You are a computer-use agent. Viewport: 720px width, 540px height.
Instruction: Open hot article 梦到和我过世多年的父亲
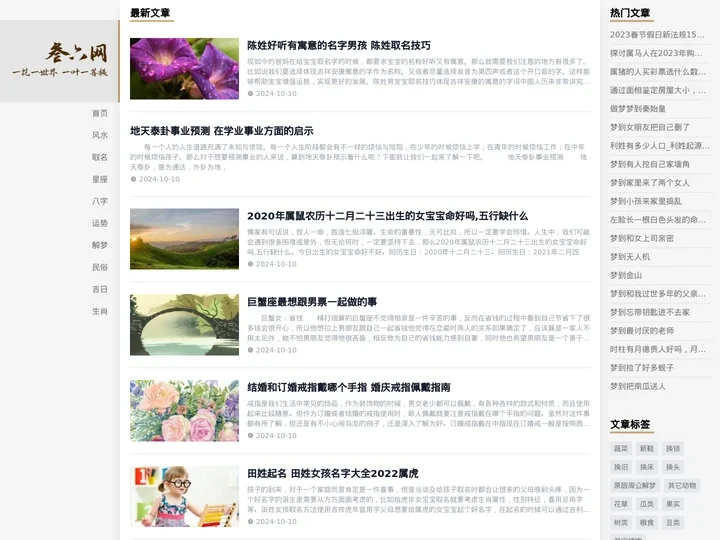(658, 293)
